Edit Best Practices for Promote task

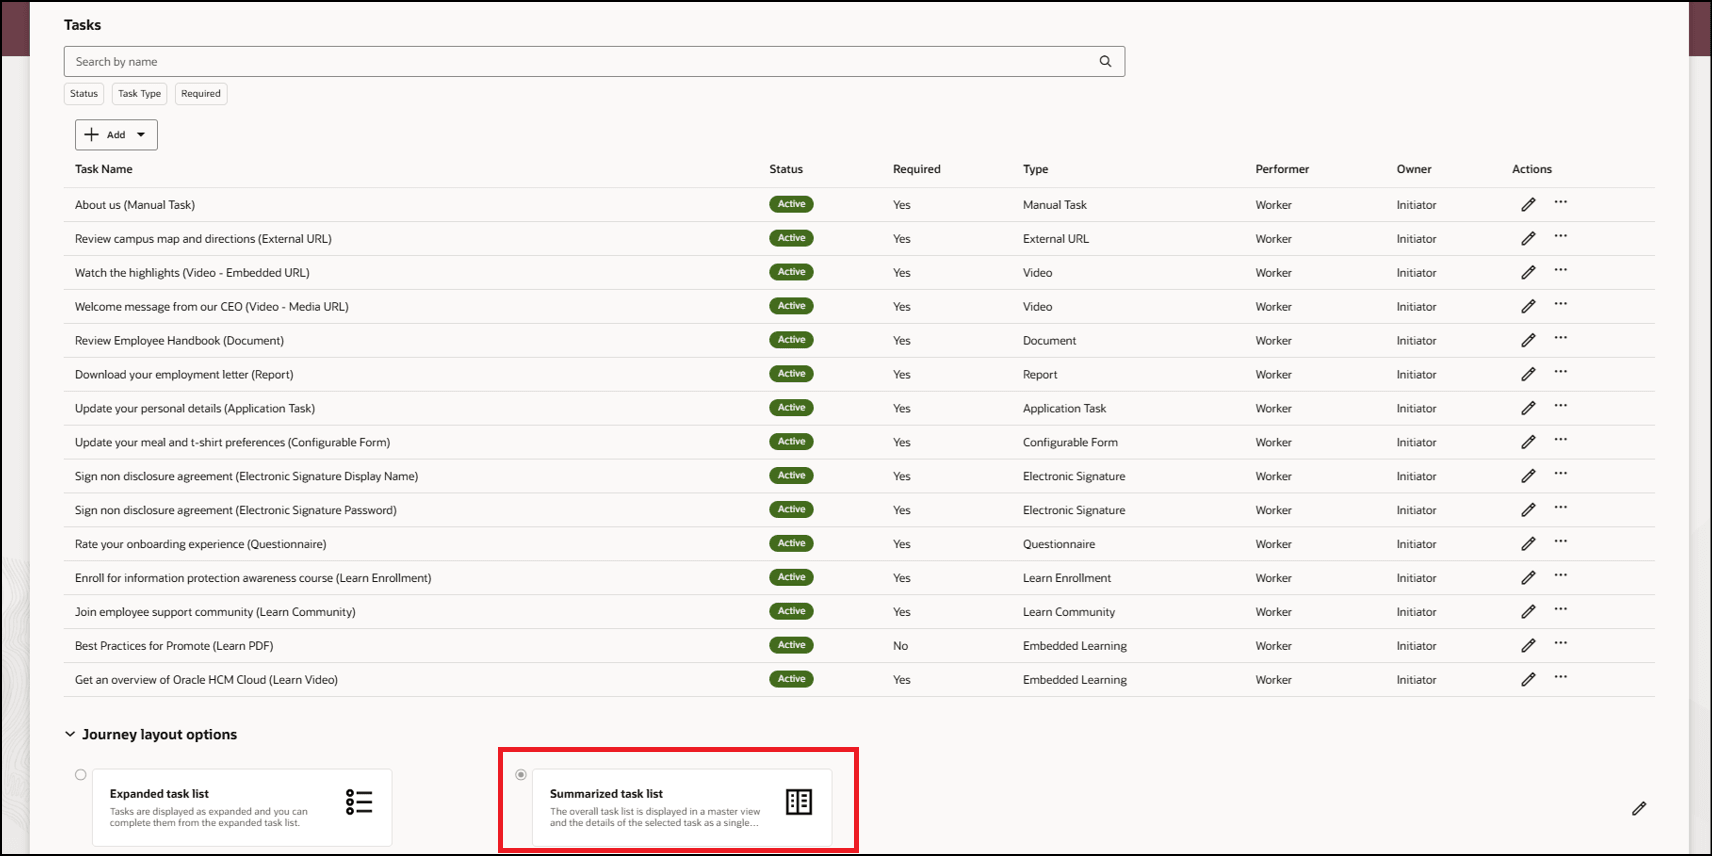pos(1528,647)
